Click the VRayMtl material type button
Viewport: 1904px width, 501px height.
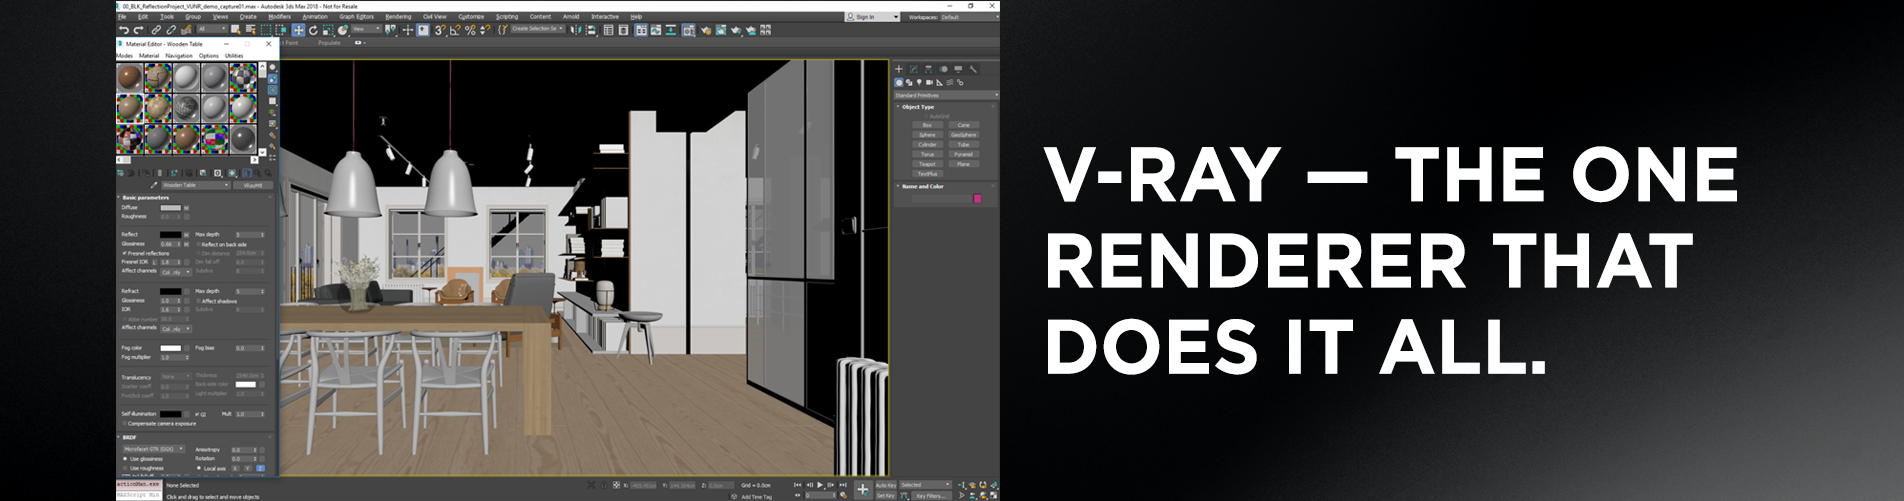pyautogui.click(x=253, y=185)
